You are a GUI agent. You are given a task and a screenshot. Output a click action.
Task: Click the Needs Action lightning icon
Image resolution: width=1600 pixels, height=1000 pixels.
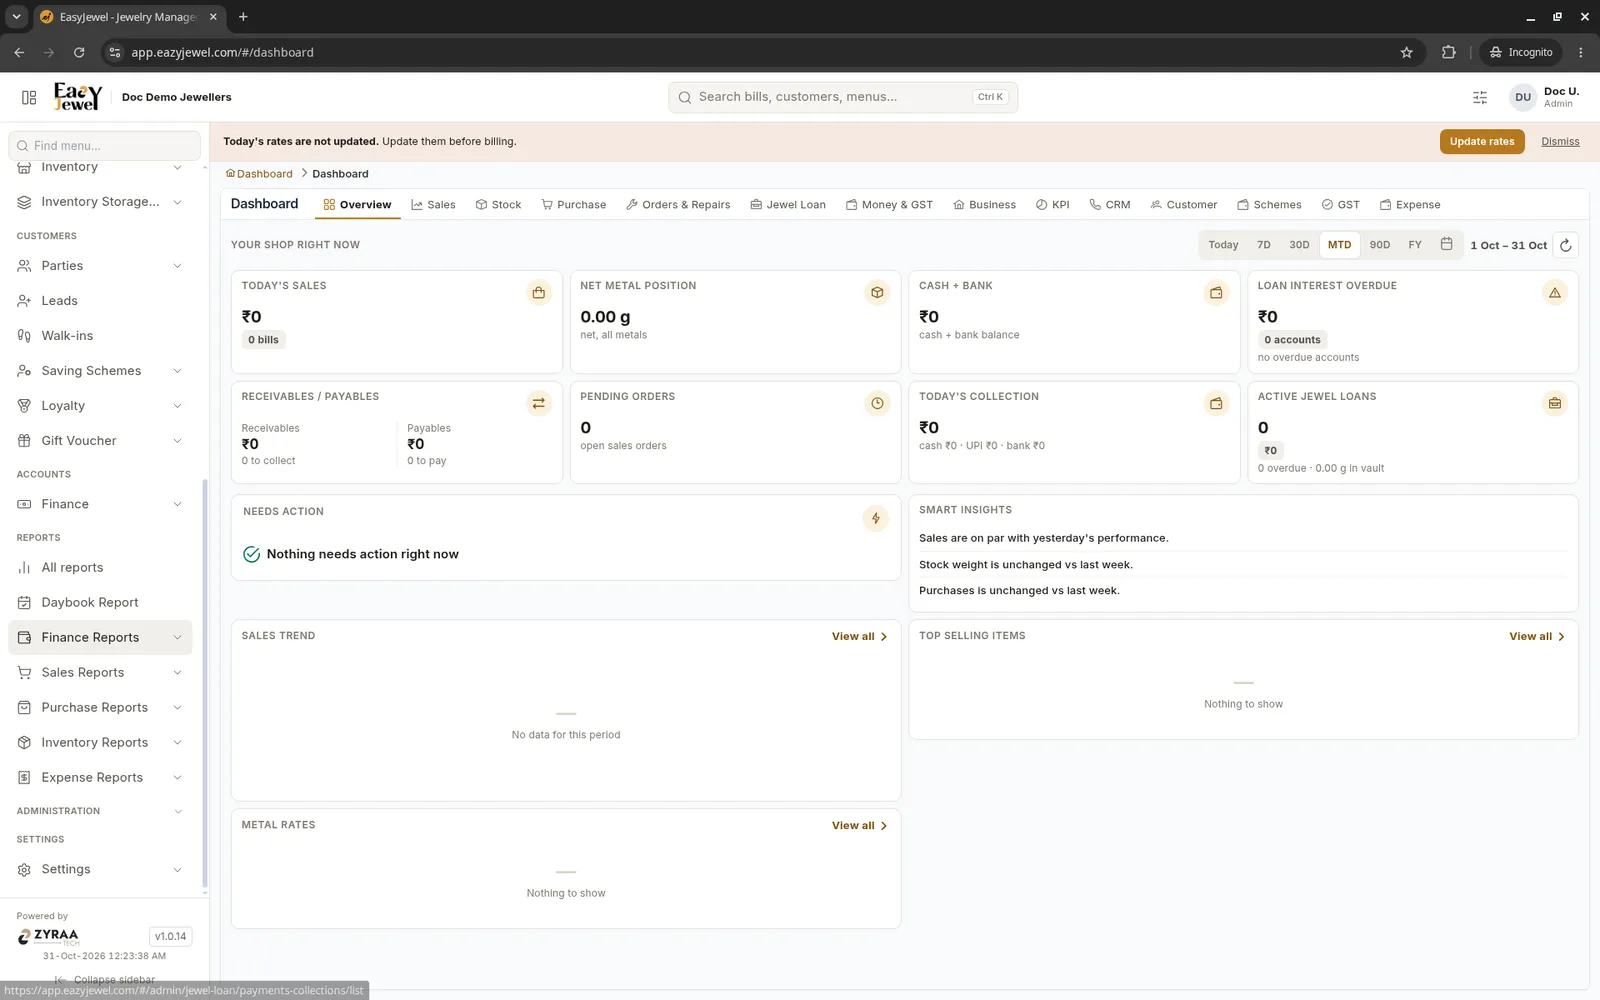pos(876,518)
